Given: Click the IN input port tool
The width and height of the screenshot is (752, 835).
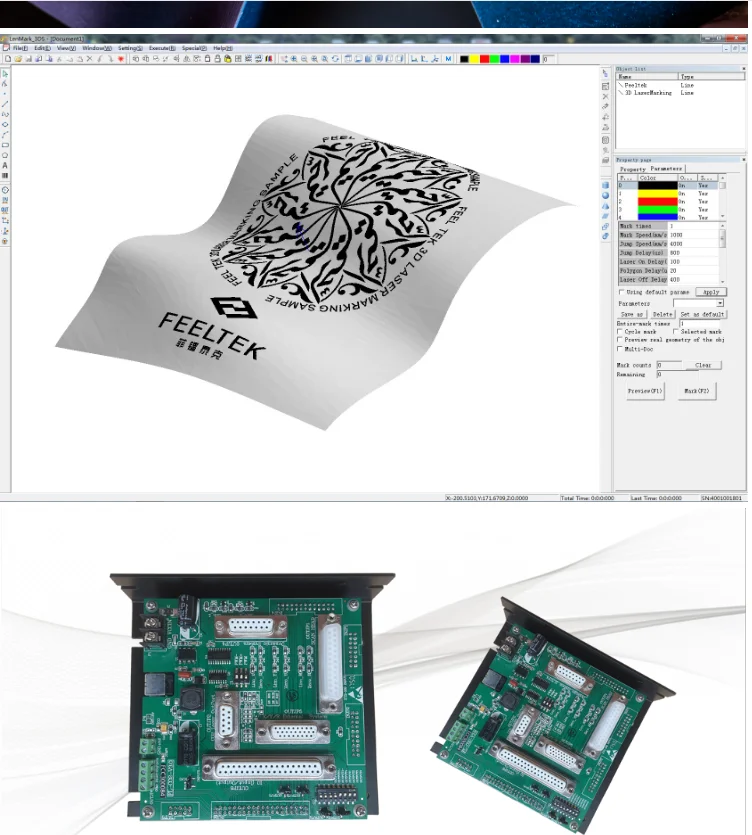Looking at the screenshot, I should pos(5,200).
